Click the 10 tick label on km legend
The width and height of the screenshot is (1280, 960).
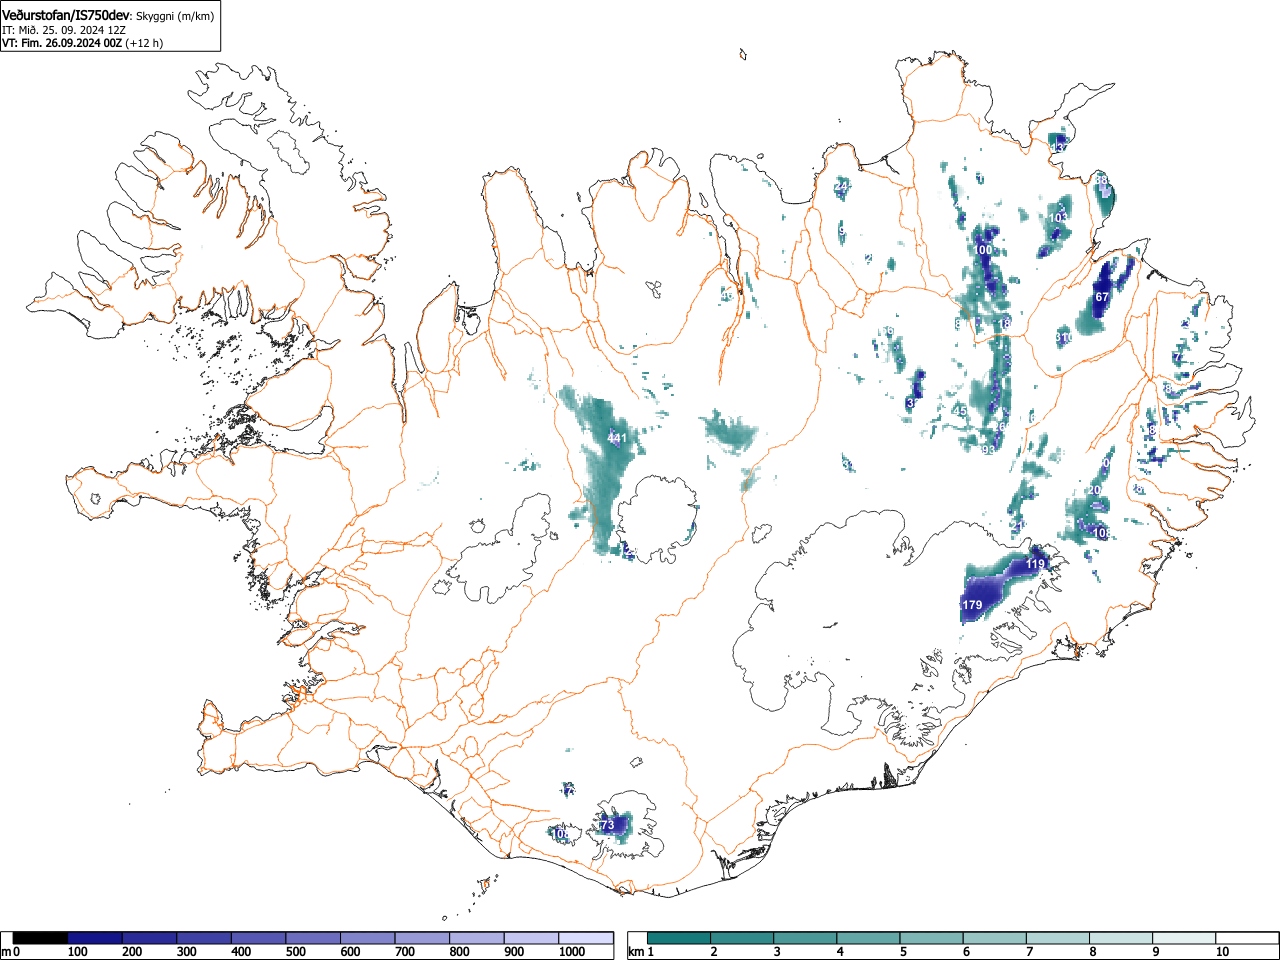coord(1221,952)
